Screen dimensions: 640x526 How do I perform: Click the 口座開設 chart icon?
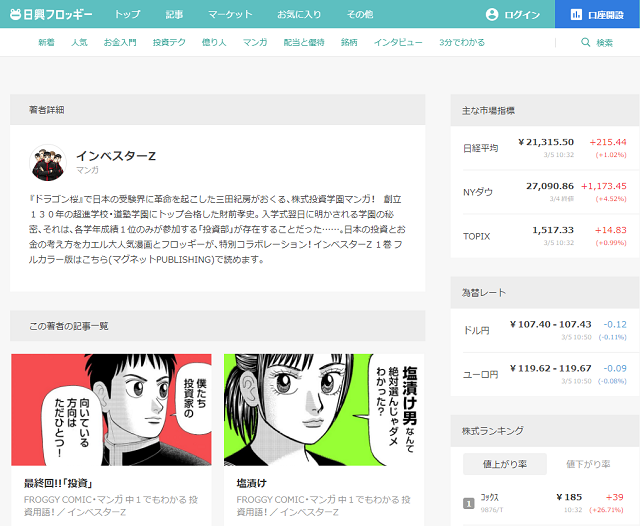pyautogui.click(x=576, y=14)
